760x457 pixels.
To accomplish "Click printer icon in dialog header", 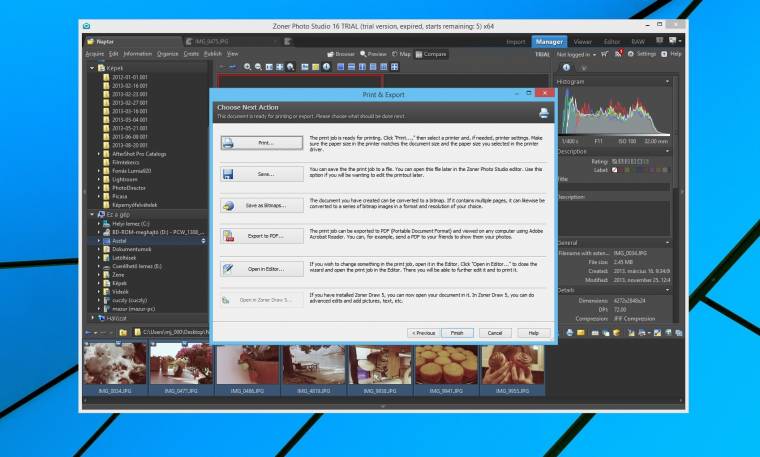I will [544, 113].
